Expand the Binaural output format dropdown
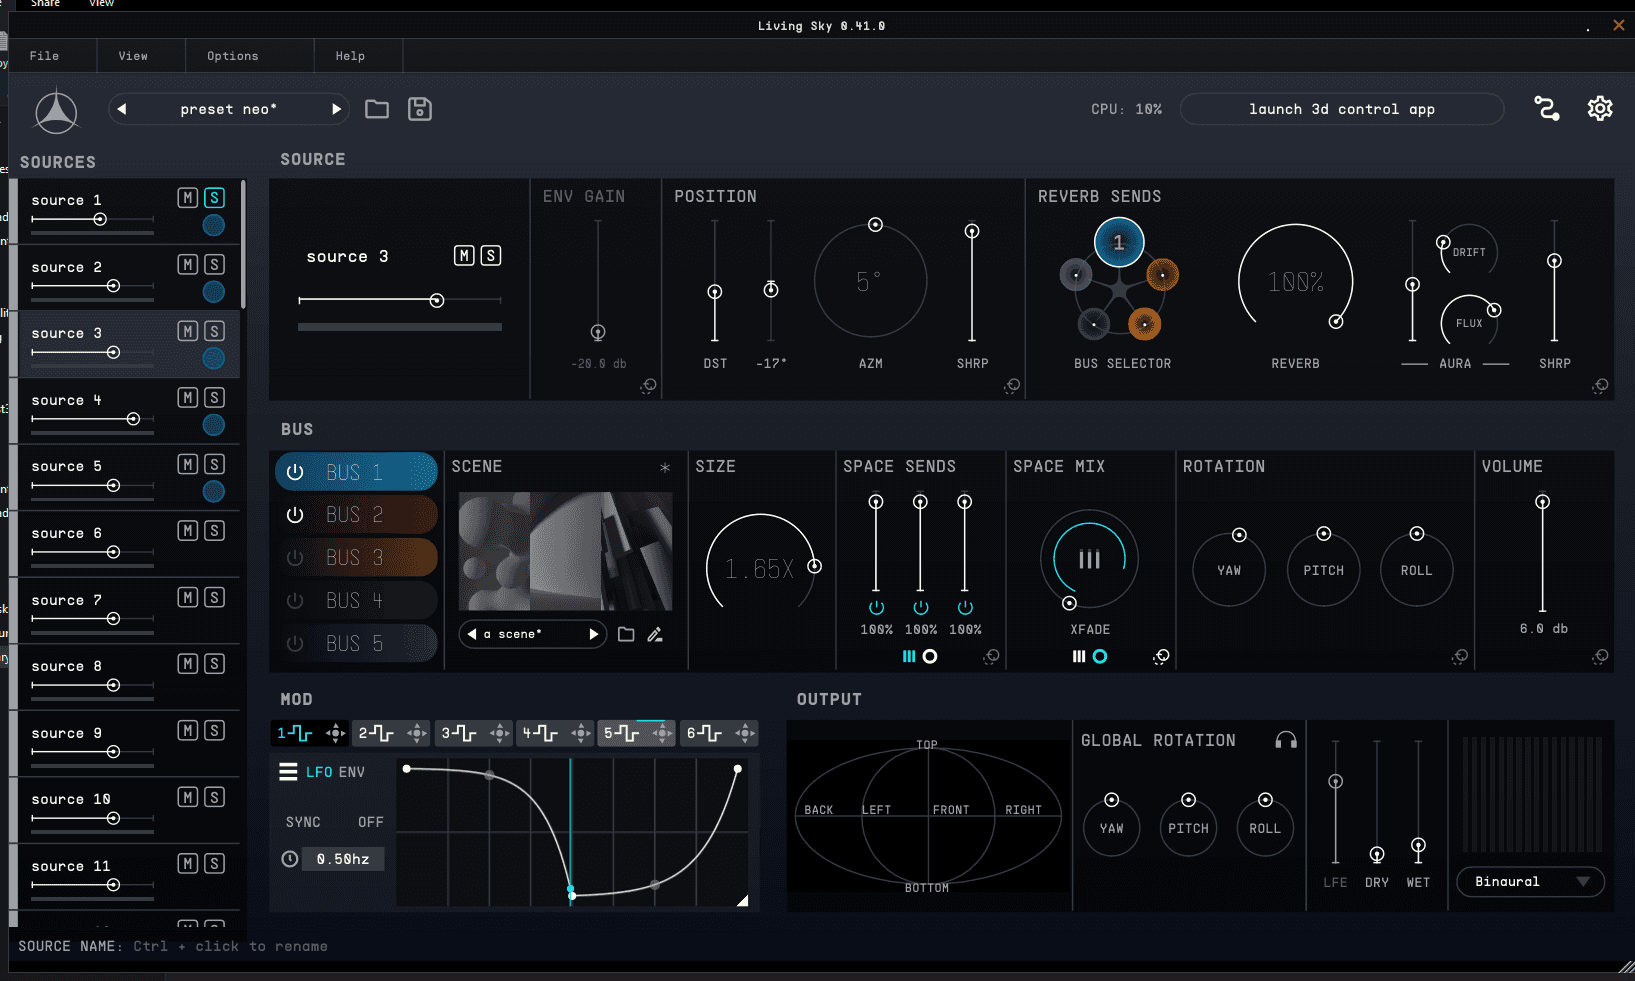This screenshot has width=1635, height=981. (x=1530, y=882)
